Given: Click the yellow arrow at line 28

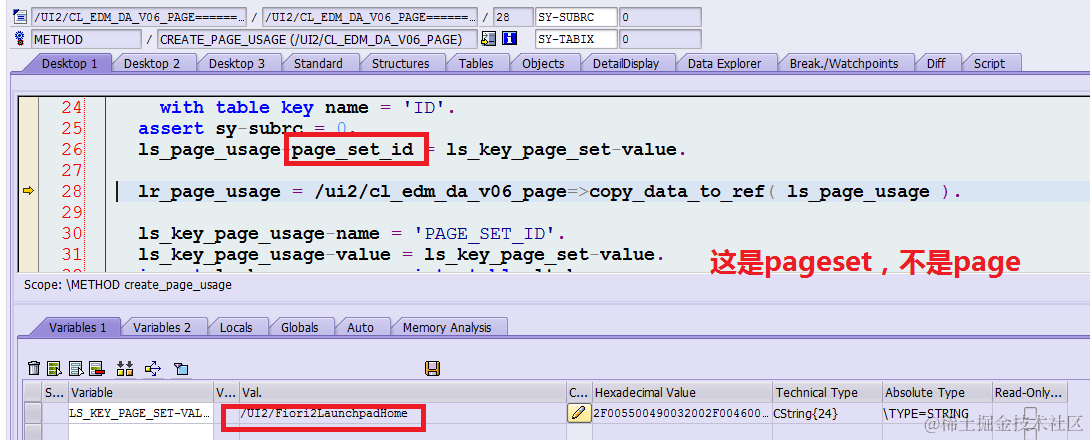Looking at the screenshot, I should point(29,190).
